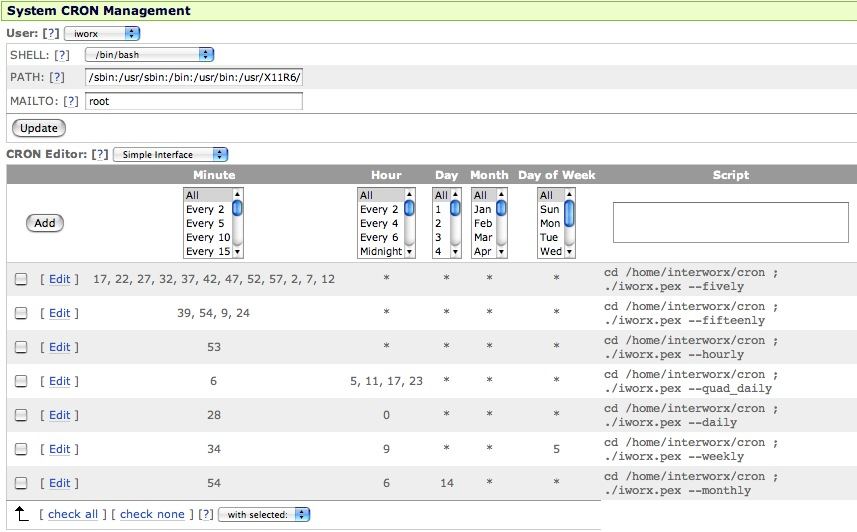Click the Add cron job button
The width and height of the screenshot is (857, 532).
[x=45, y=223]
